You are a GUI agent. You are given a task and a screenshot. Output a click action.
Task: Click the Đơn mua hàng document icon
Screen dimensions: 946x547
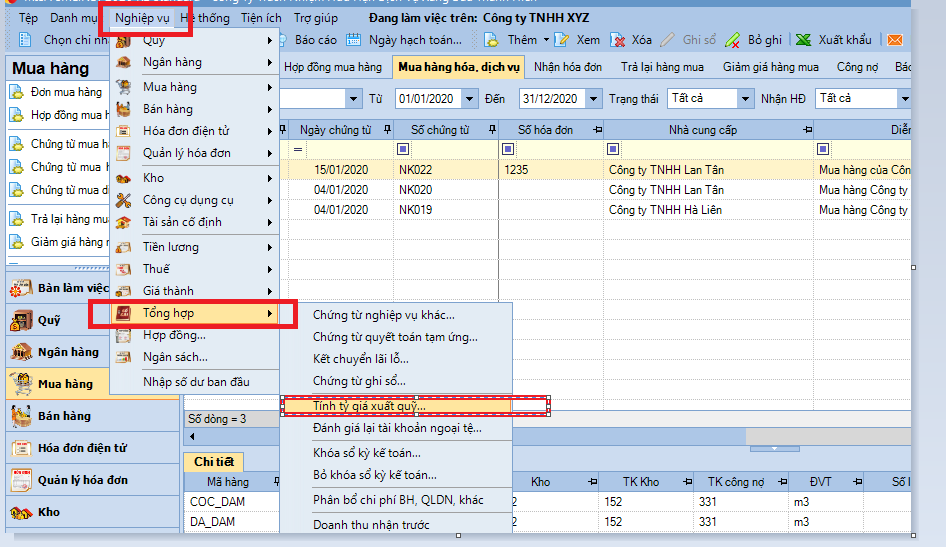pos(16,92)
